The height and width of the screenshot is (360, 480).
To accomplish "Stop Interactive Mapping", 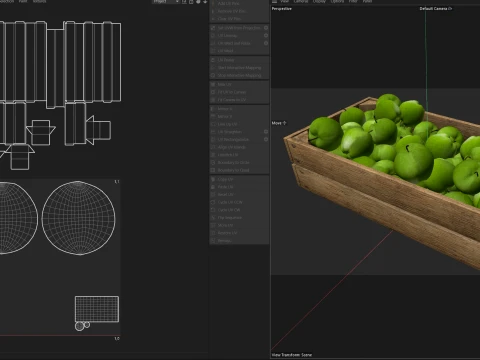I will coord(239,76).
